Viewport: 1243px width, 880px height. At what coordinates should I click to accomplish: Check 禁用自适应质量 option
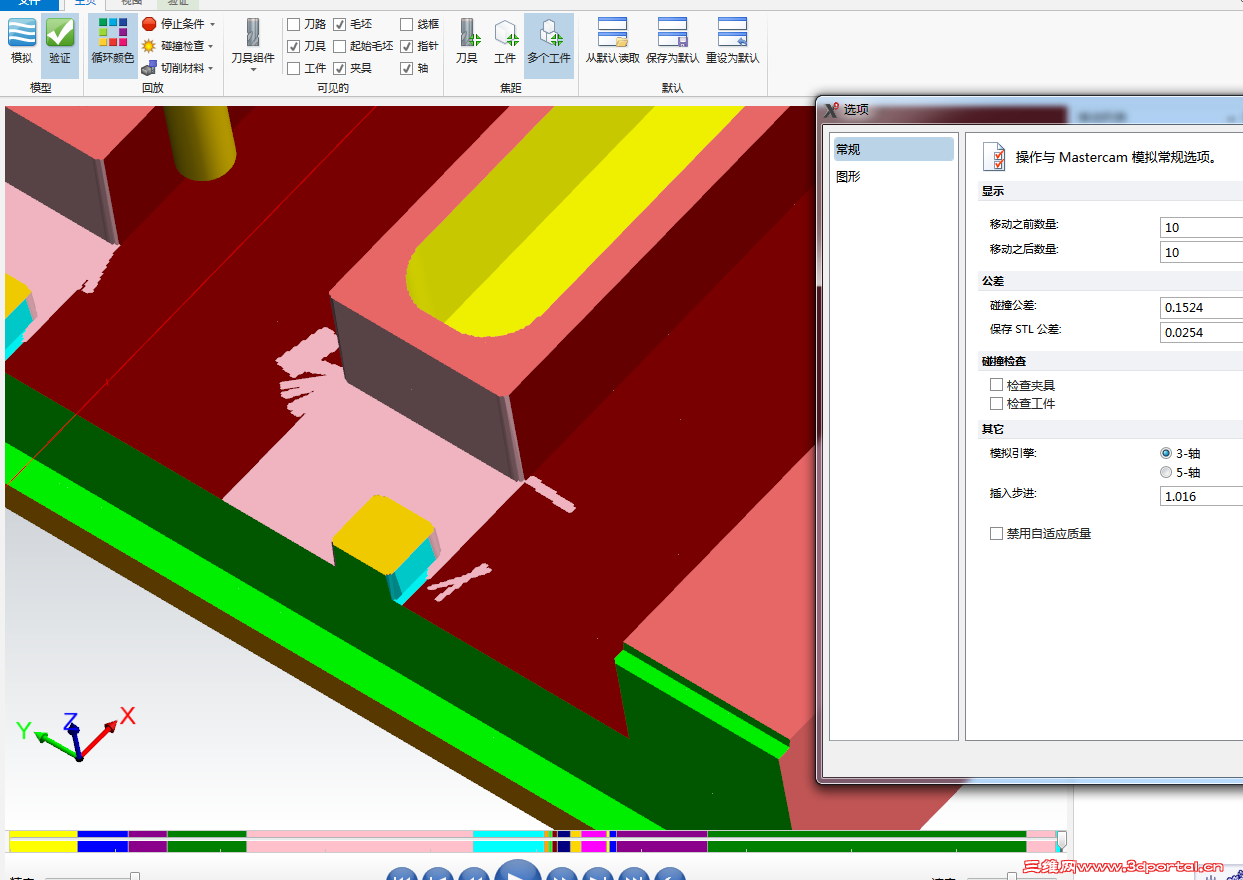pos(996,534)
